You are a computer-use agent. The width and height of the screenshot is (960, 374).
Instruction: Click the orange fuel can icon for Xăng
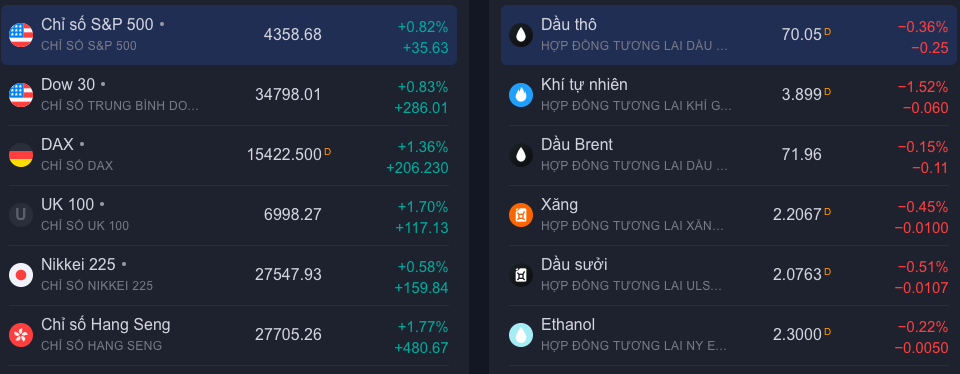click(521, 215)
